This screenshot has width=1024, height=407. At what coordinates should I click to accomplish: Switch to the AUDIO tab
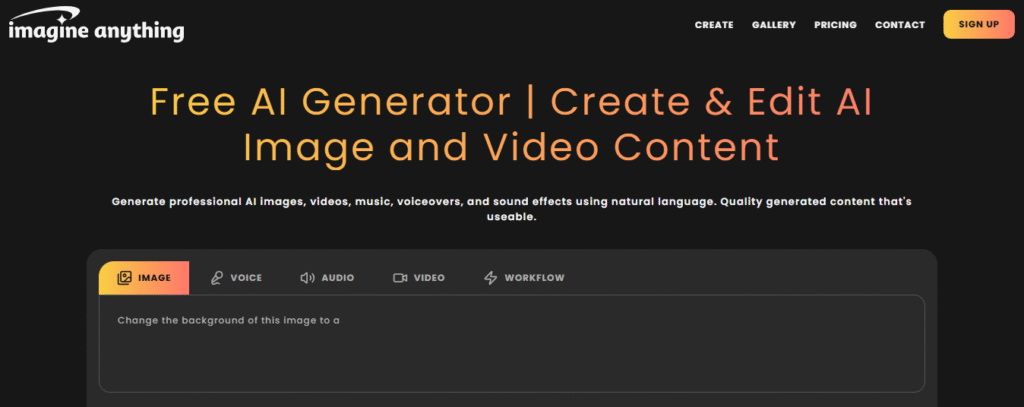[x=337, y=278]
